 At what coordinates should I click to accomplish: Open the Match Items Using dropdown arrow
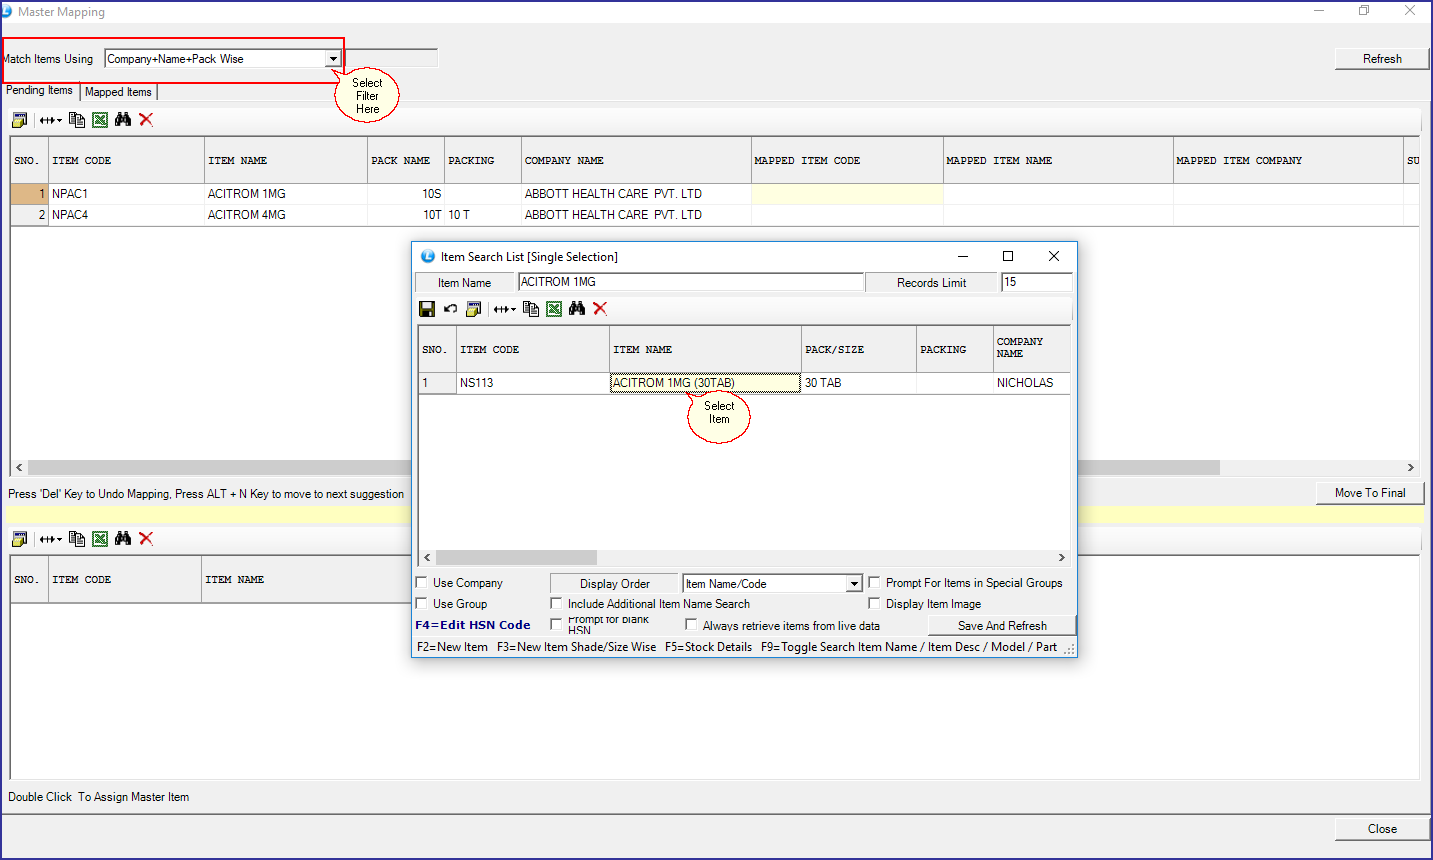(333, 59)
